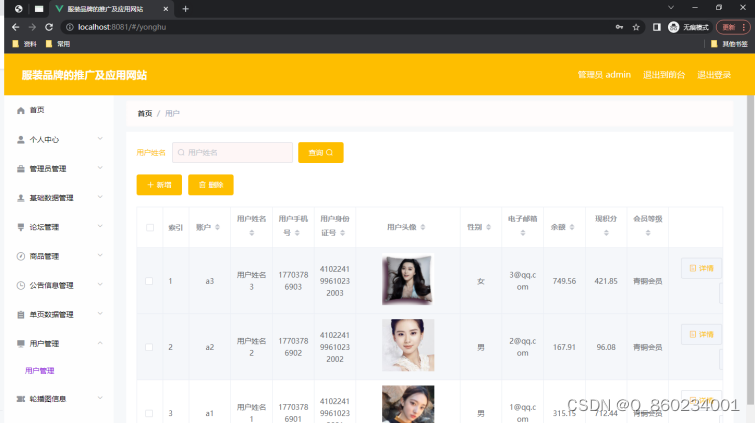Viewport: 755px width, 423px height.
Task: Click the icon beside 论坛管理
Action: point(21,227)
